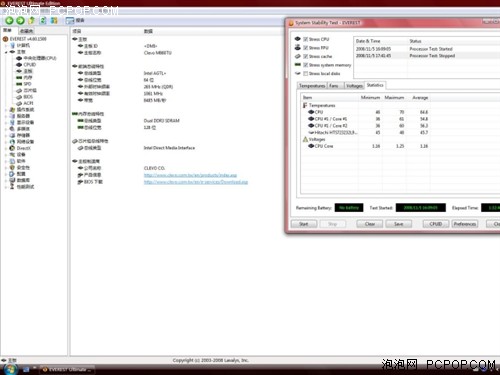Select the EVEREST v4.60 root node icon
This screenshot has width=500, height=375.
pyautogui.click(x=5, y=39)
